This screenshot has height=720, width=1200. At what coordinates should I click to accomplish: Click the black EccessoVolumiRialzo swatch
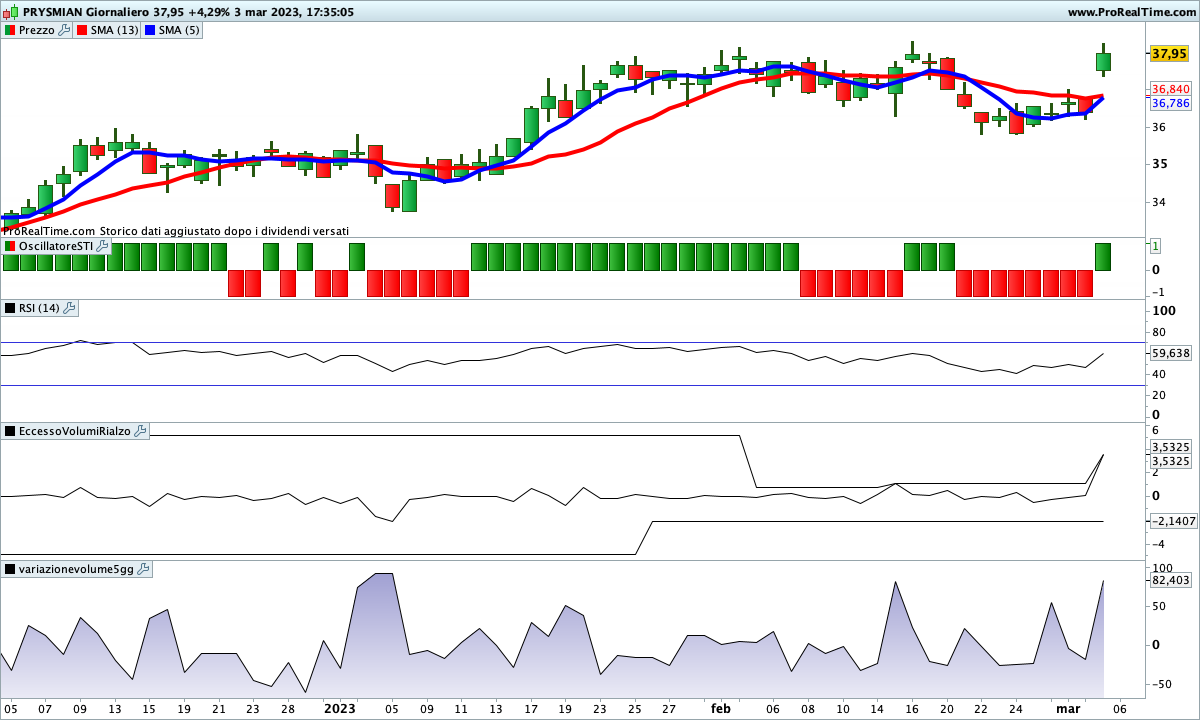click(x=10, y=431)
